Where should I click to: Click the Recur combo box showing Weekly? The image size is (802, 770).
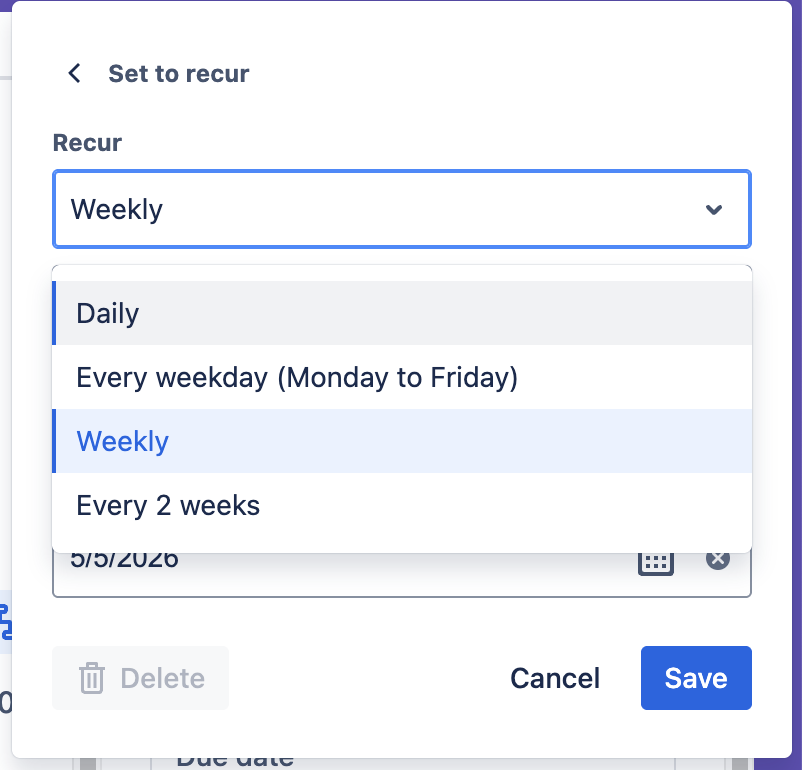click(380, 210)
